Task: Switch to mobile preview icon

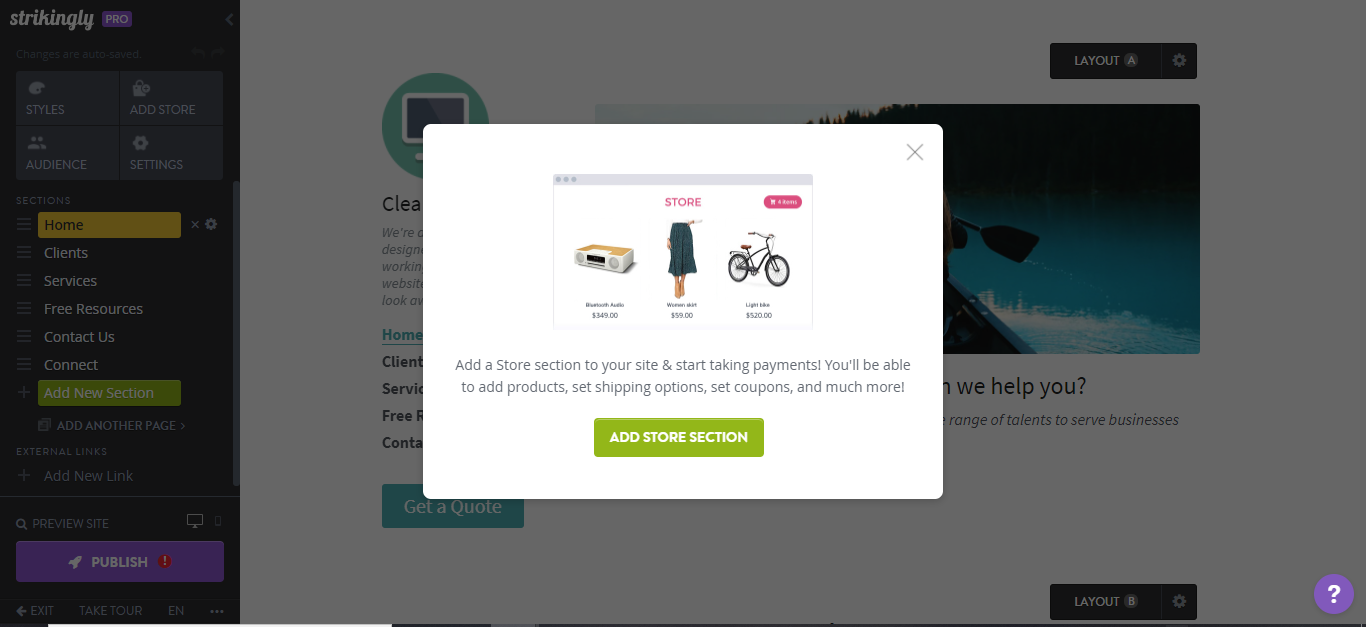Action: point(218,522)
